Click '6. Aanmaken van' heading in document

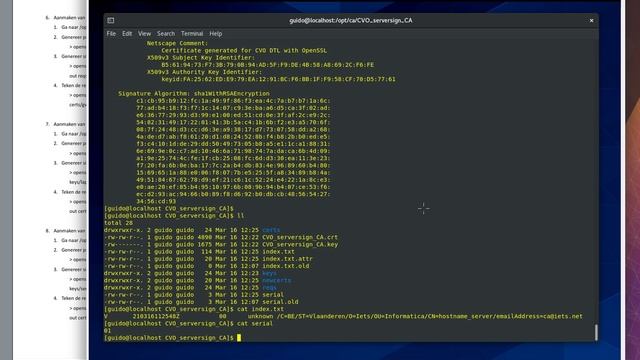65,18
